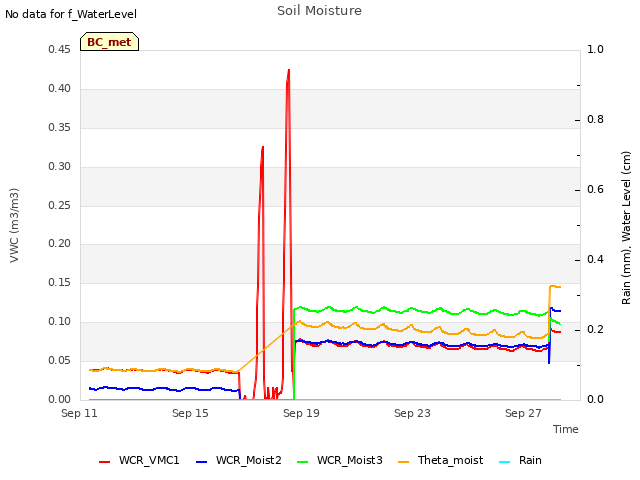Viewport: 640px width, 480px height.
Task: Click the blue WCR_Moist2 legend swatch
Action: click(202, 462)
